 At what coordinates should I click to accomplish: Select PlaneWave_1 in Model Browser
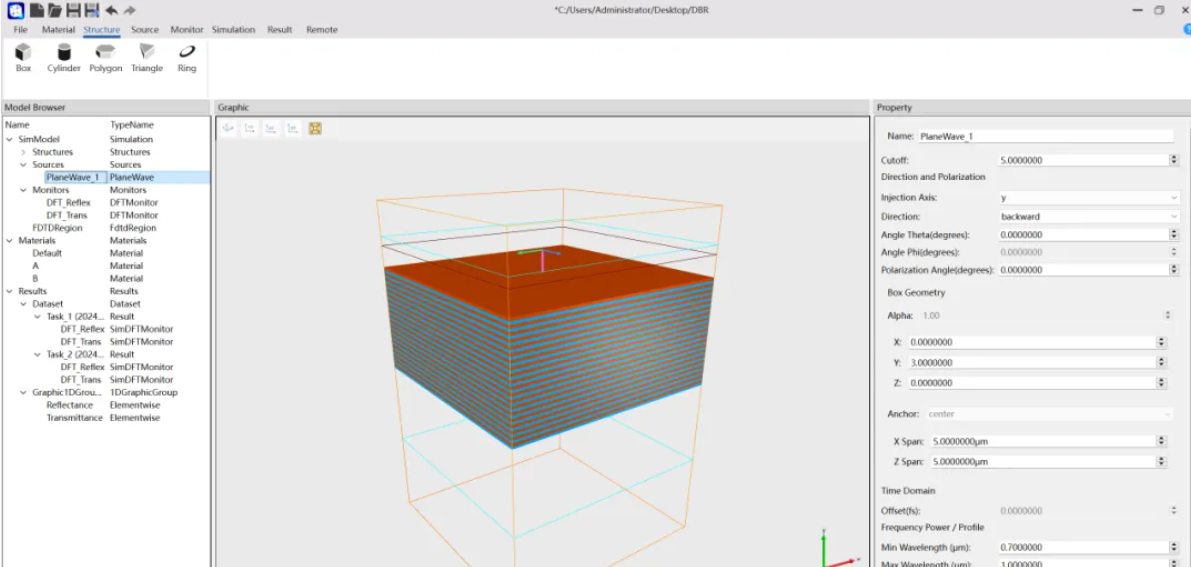click(x=72, y=177)
